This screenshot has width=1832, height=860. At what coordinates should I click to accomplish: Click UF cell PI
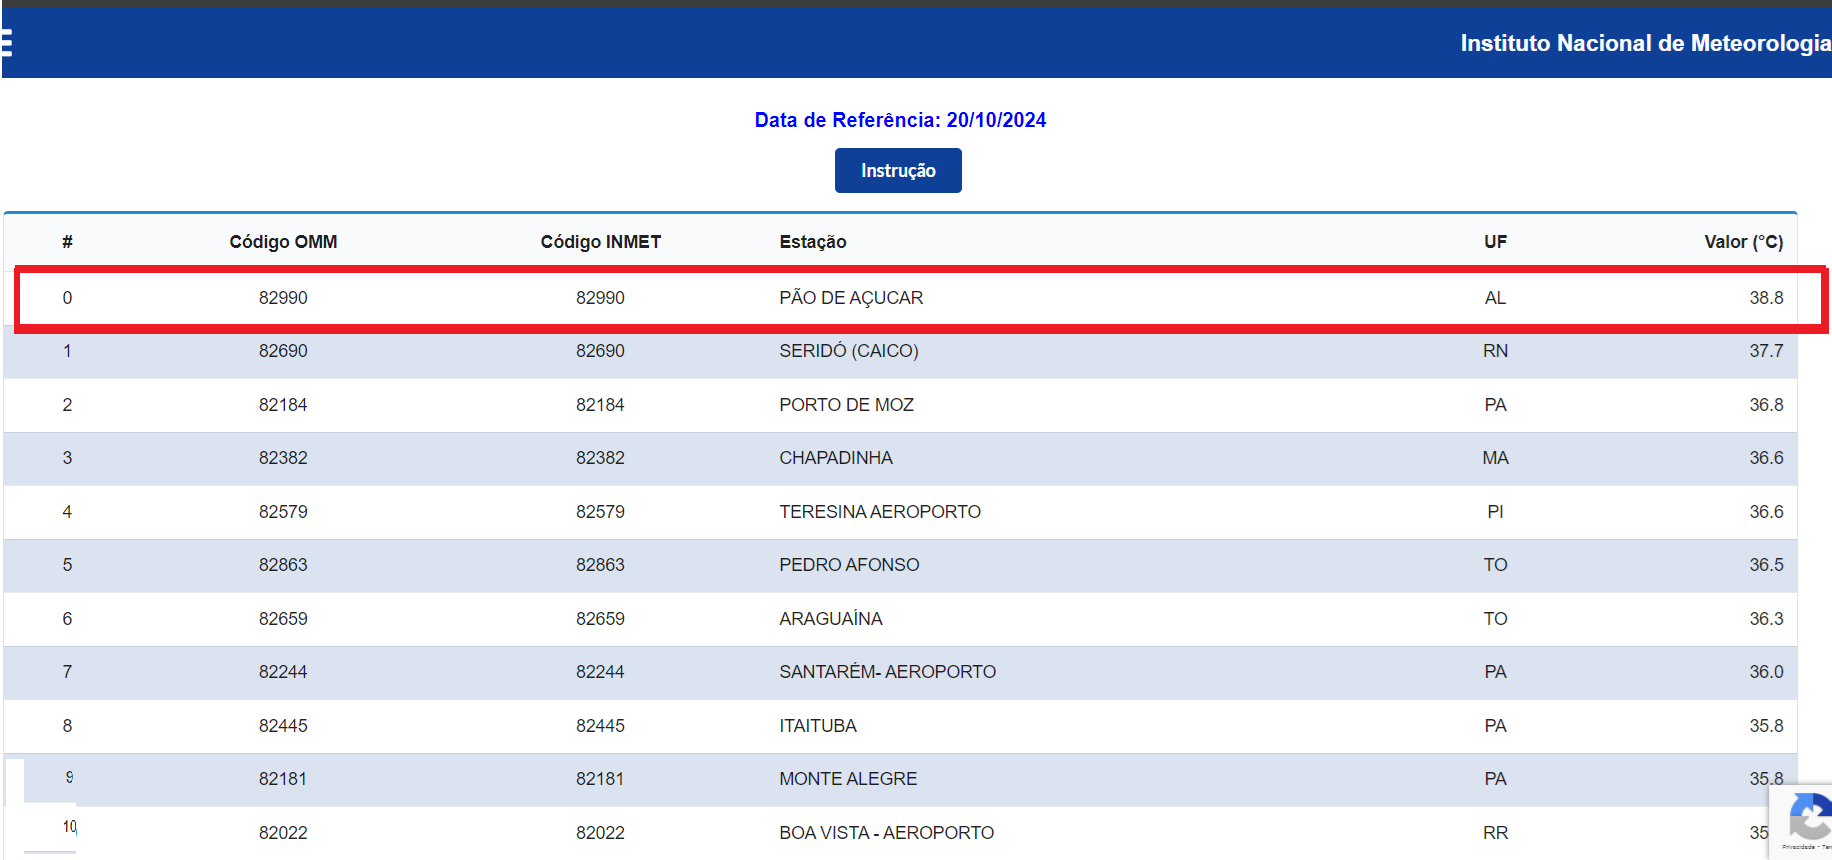click(x=1495, y=512)
